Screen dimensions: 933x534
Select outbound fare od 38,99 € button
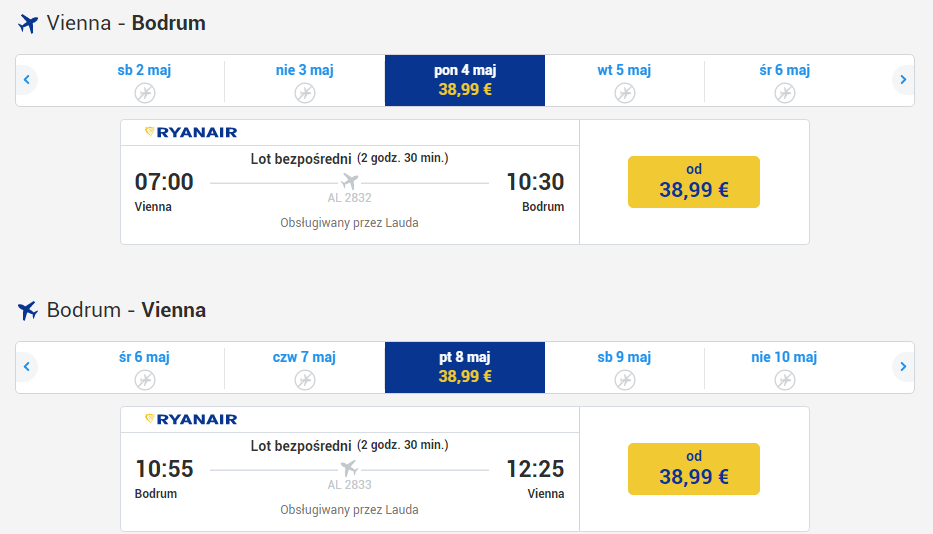tap(694, 182)
